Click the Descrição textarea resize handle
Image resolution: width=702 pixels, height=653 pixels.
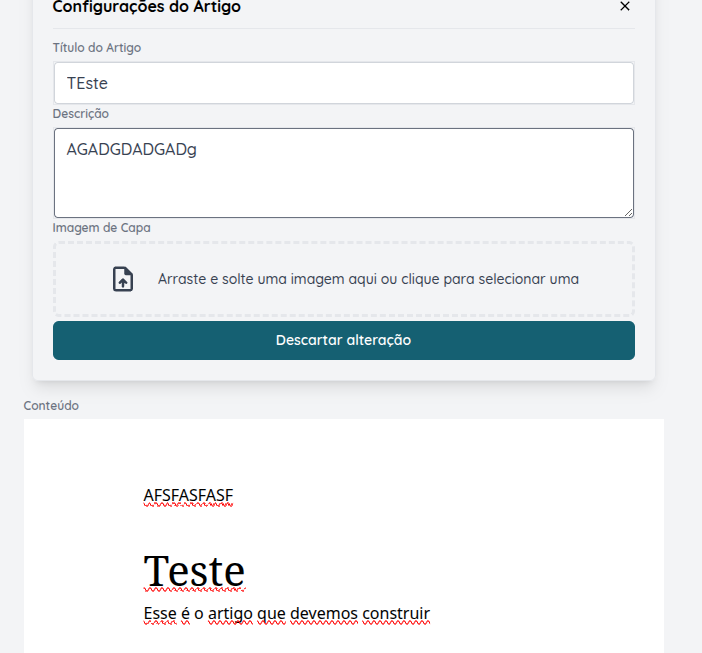628,212
